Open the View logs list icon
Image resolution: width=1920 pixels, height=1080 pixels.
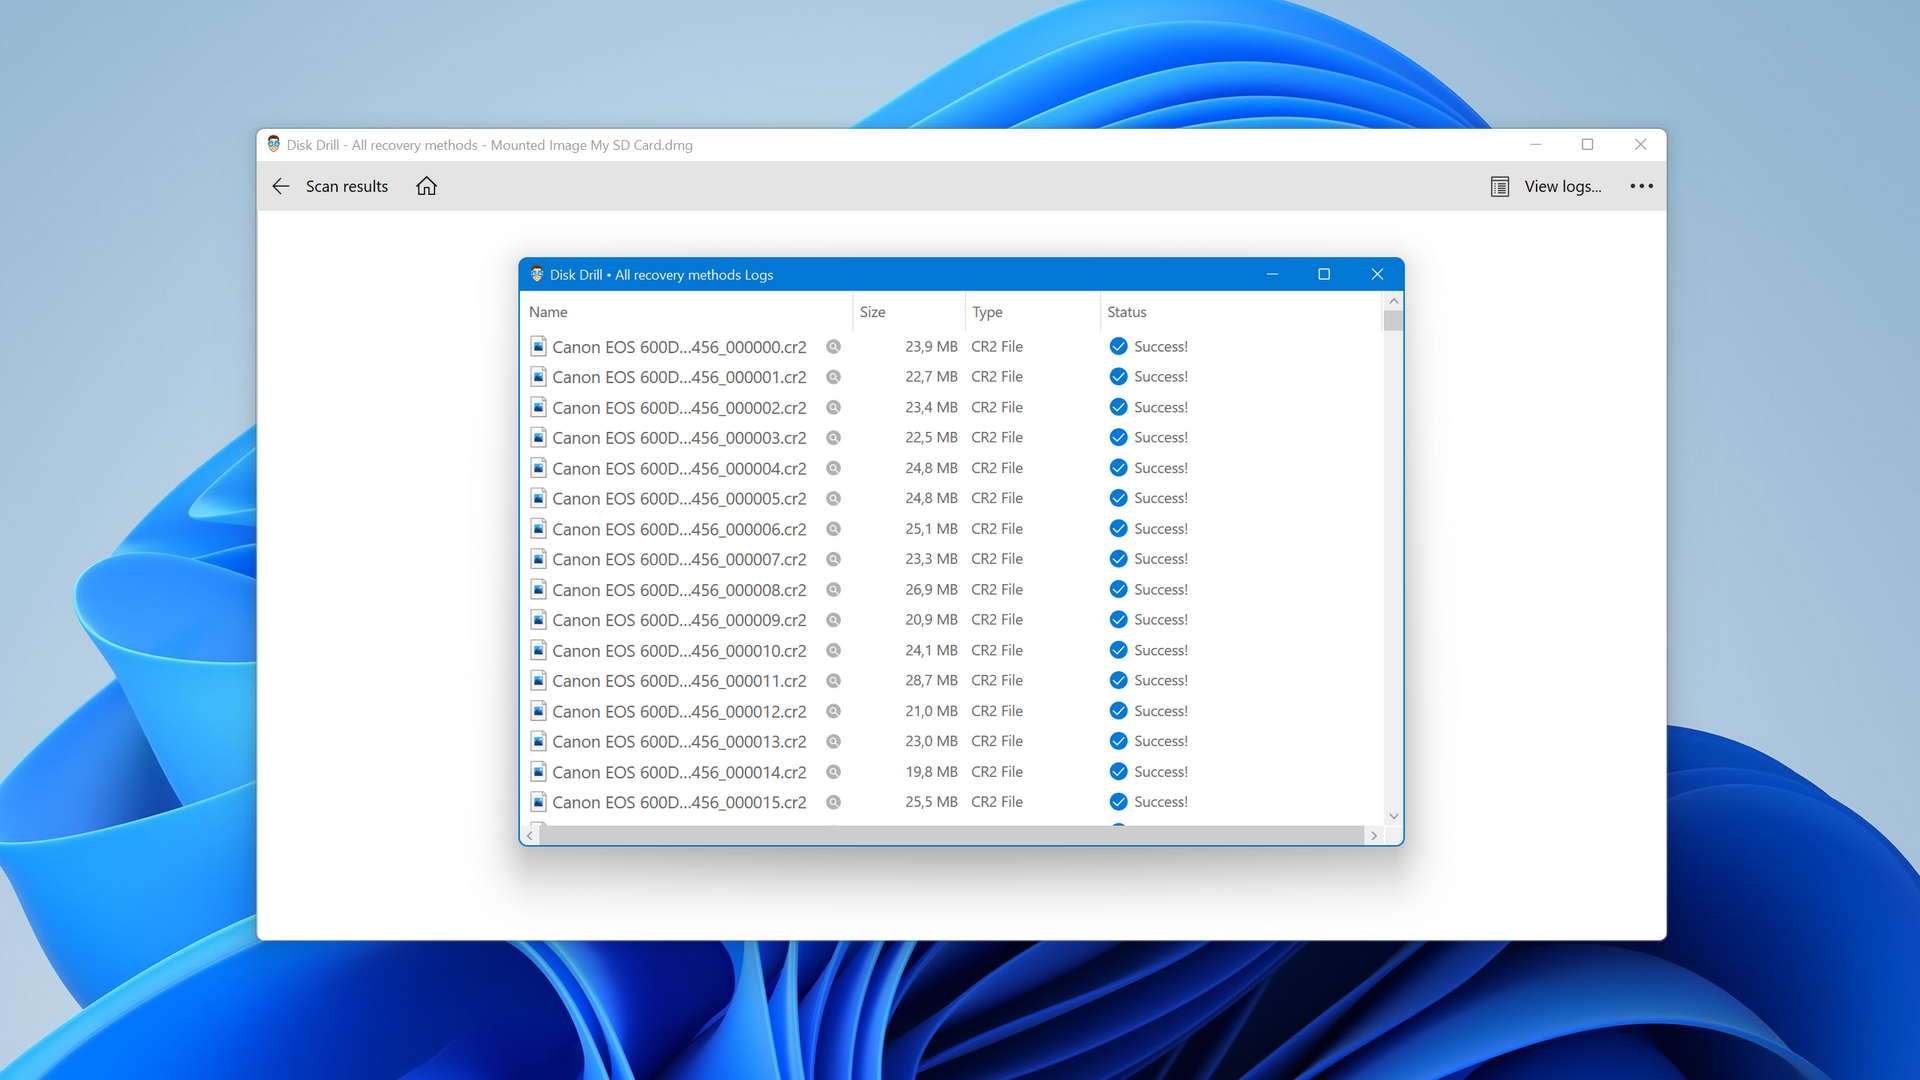[x=1499, y=186]
